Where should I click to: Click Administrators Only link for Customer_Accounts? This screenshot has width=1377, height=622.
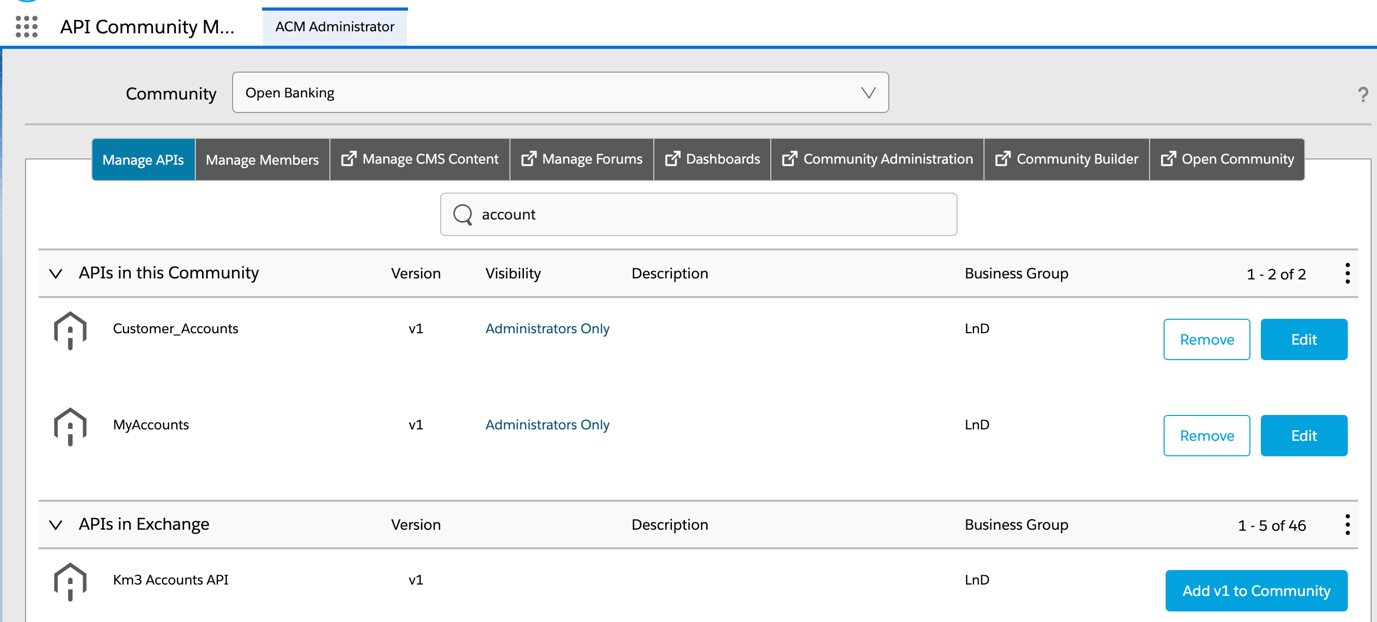pyautogui.click(x=547, y=328)
